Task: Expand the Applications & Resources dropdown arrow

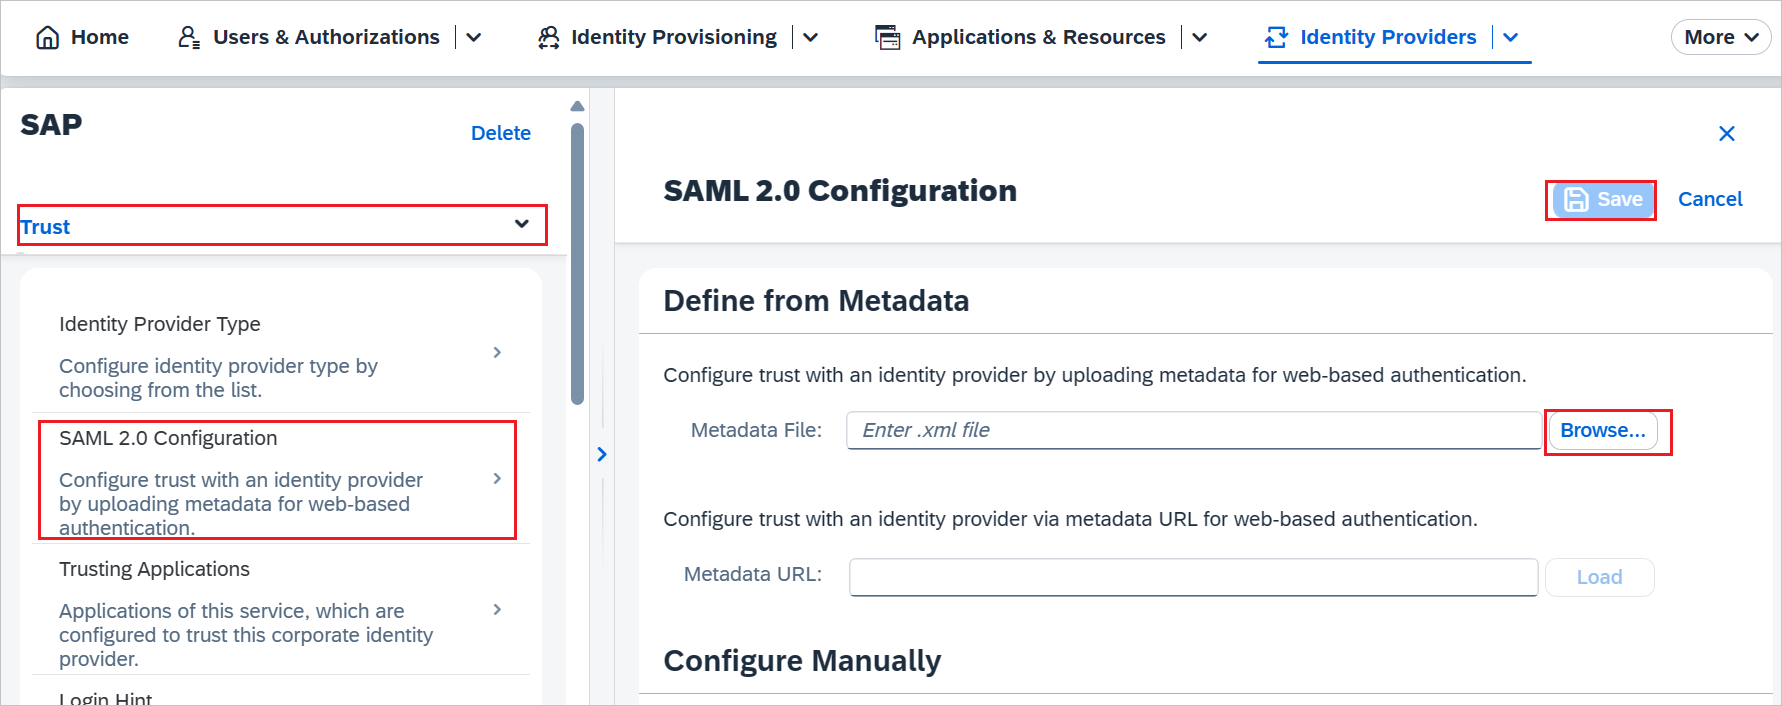Action: pos(1200,37)
